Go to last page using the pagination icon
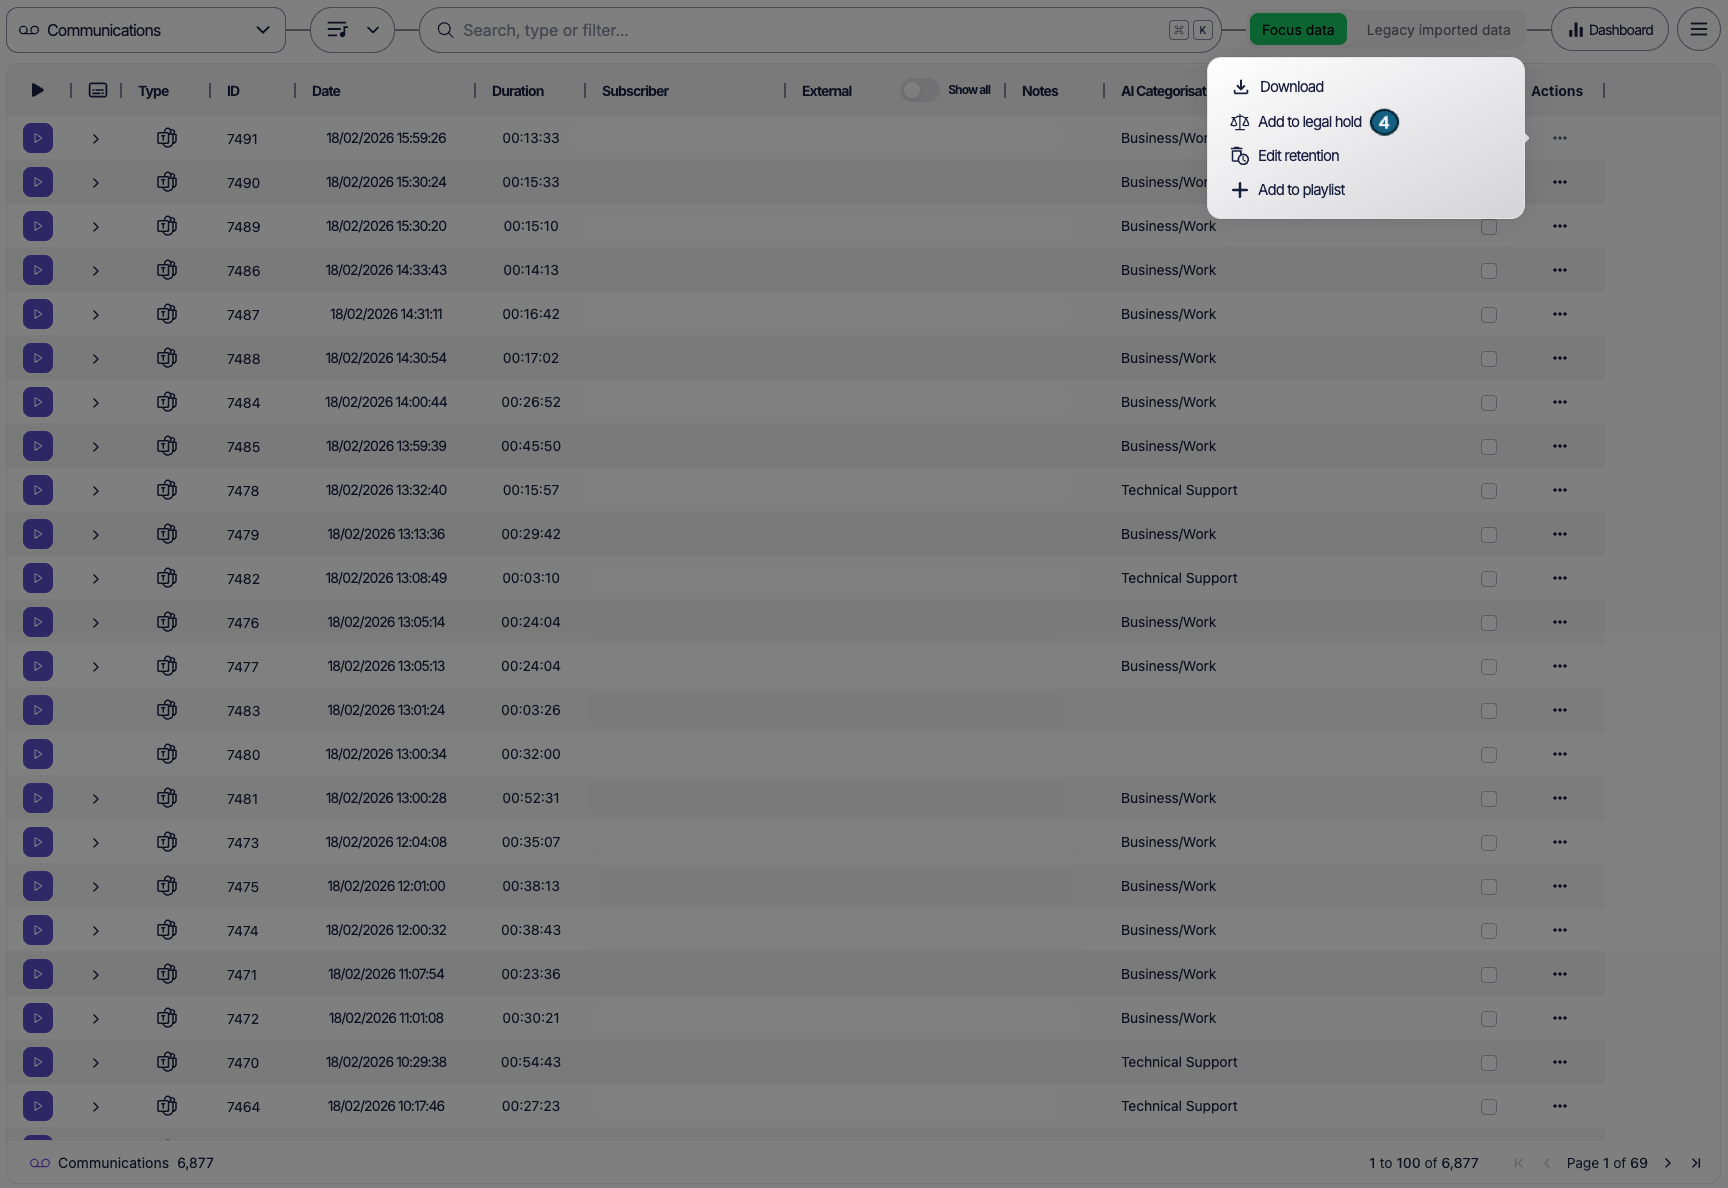The width and height of the screenshot is (1728, 1188). [1696, 1163]
